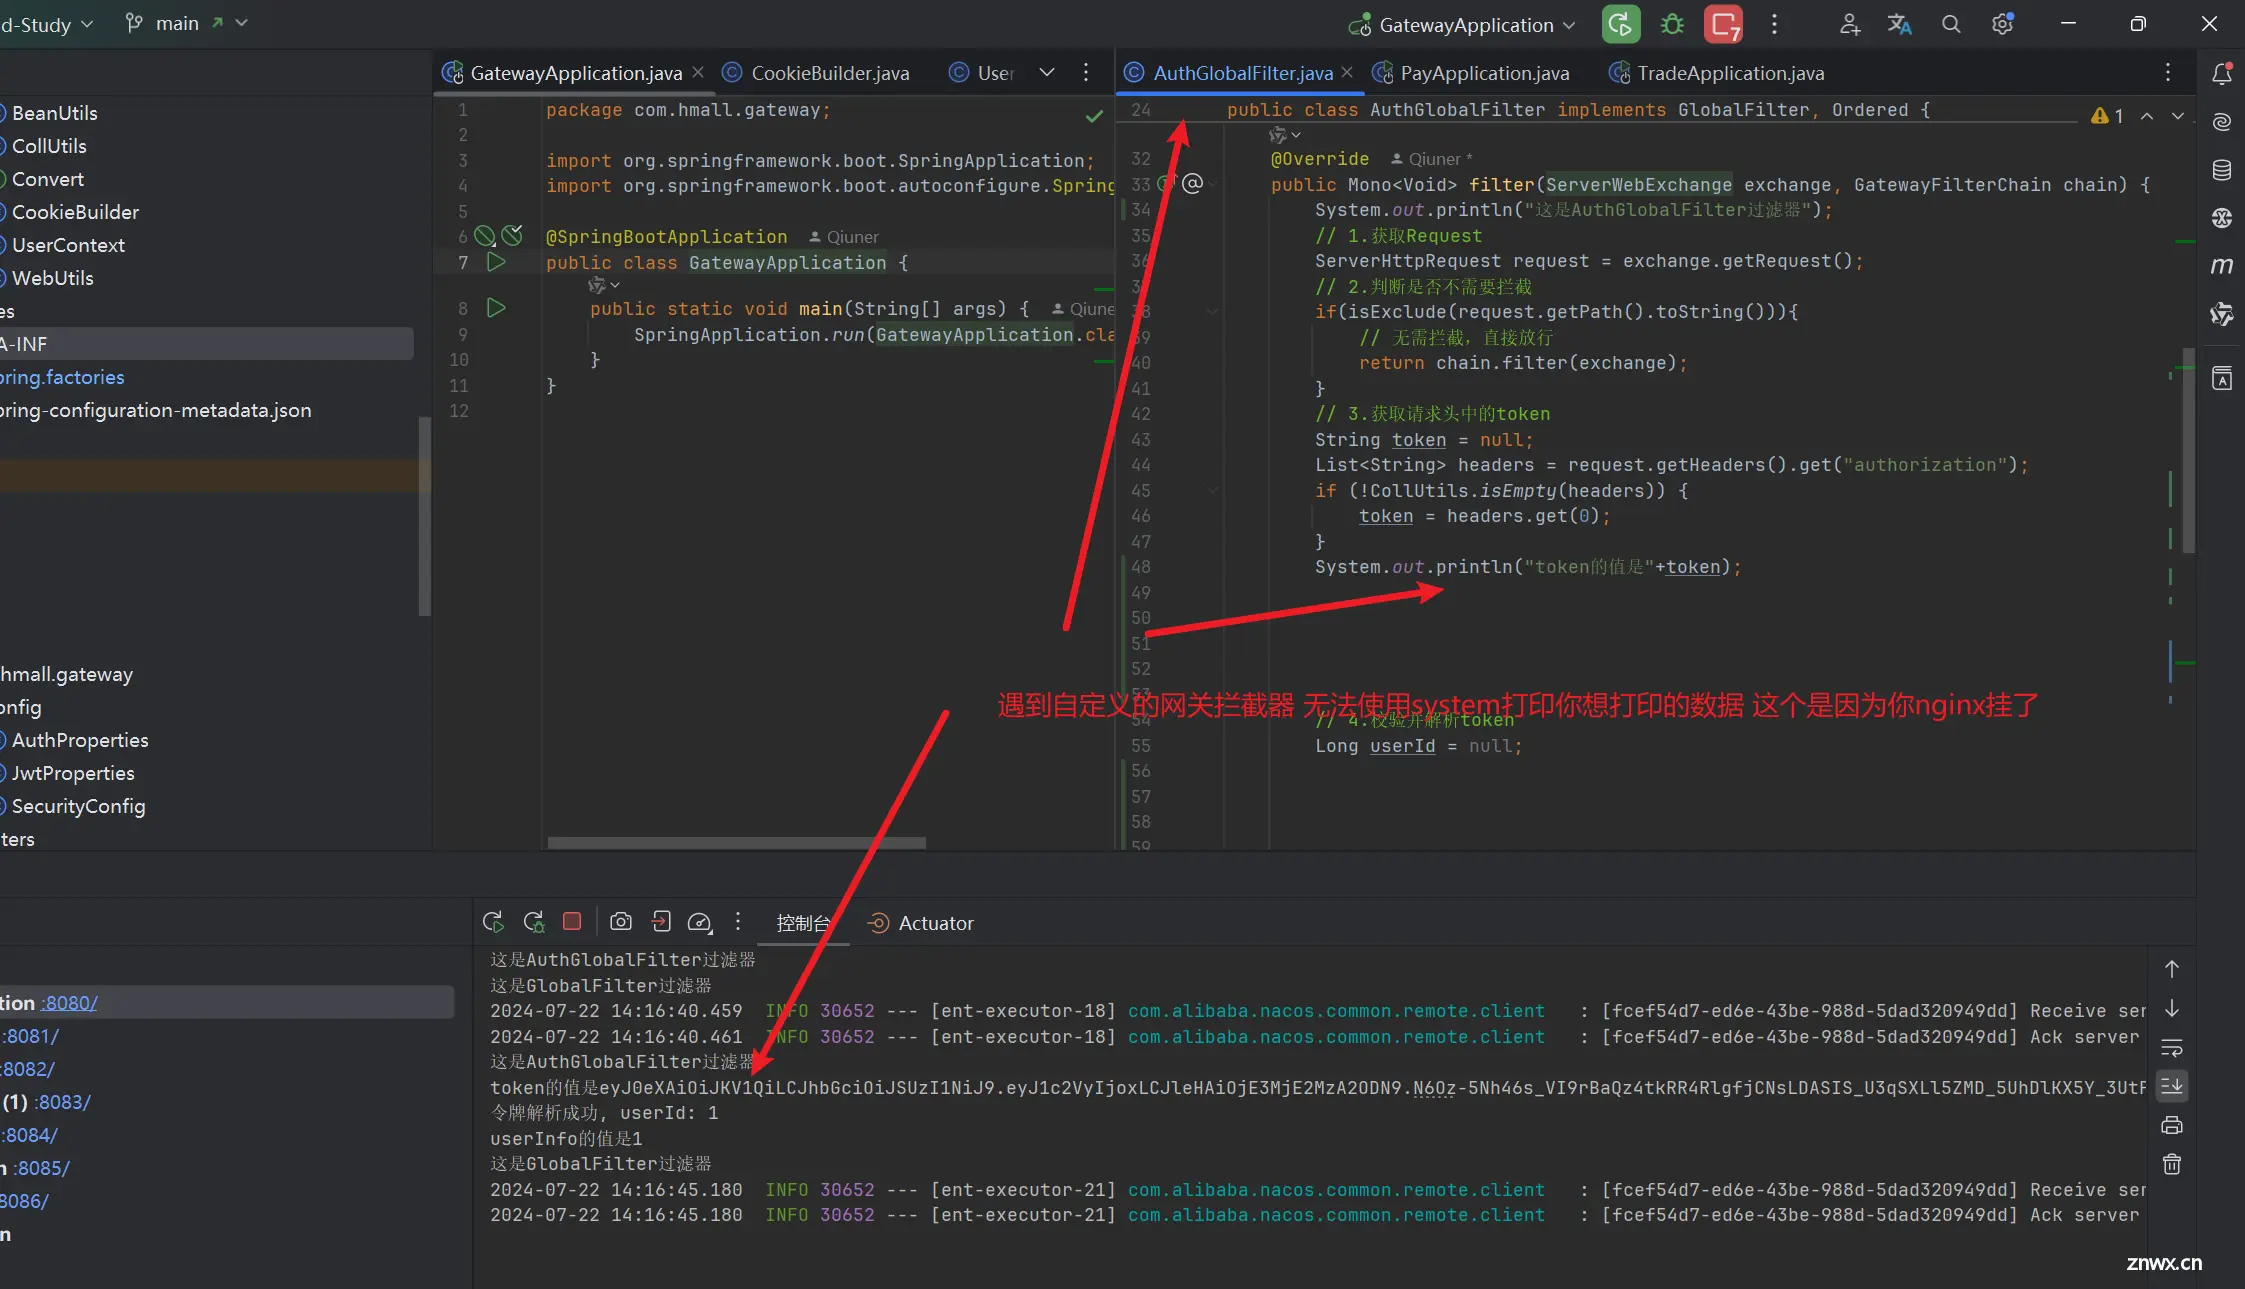Click the implements gutter icon on line 33
Screen dimensions: 2245x1289
pos(1166,184)
